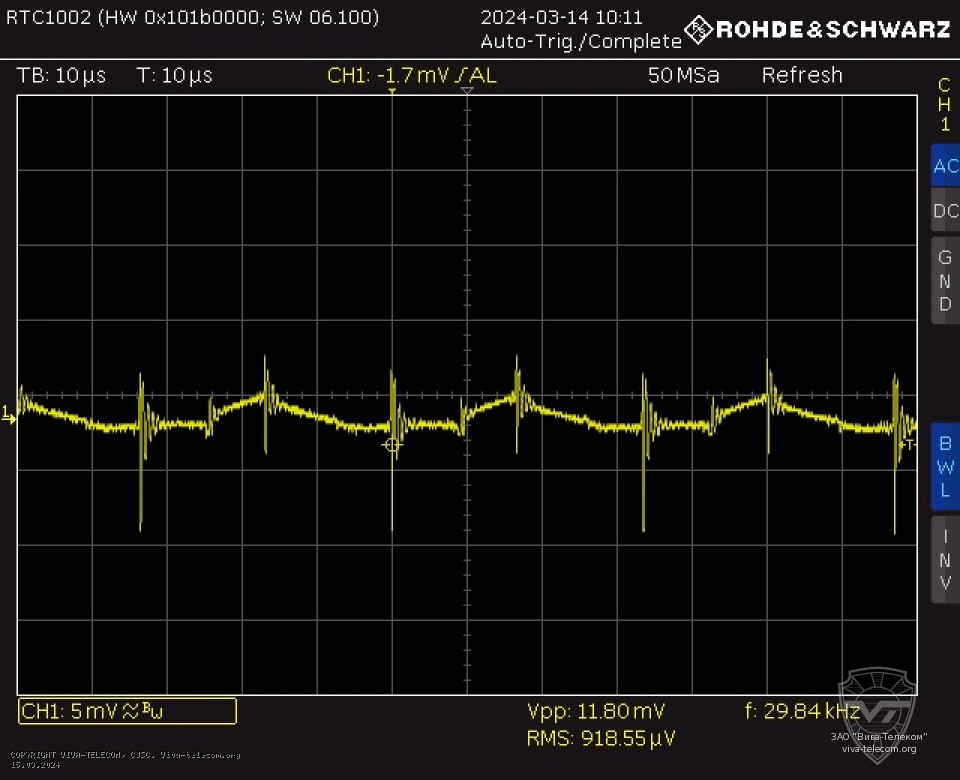Click the circular trigger point crosshair on waveform

(392, 445)
